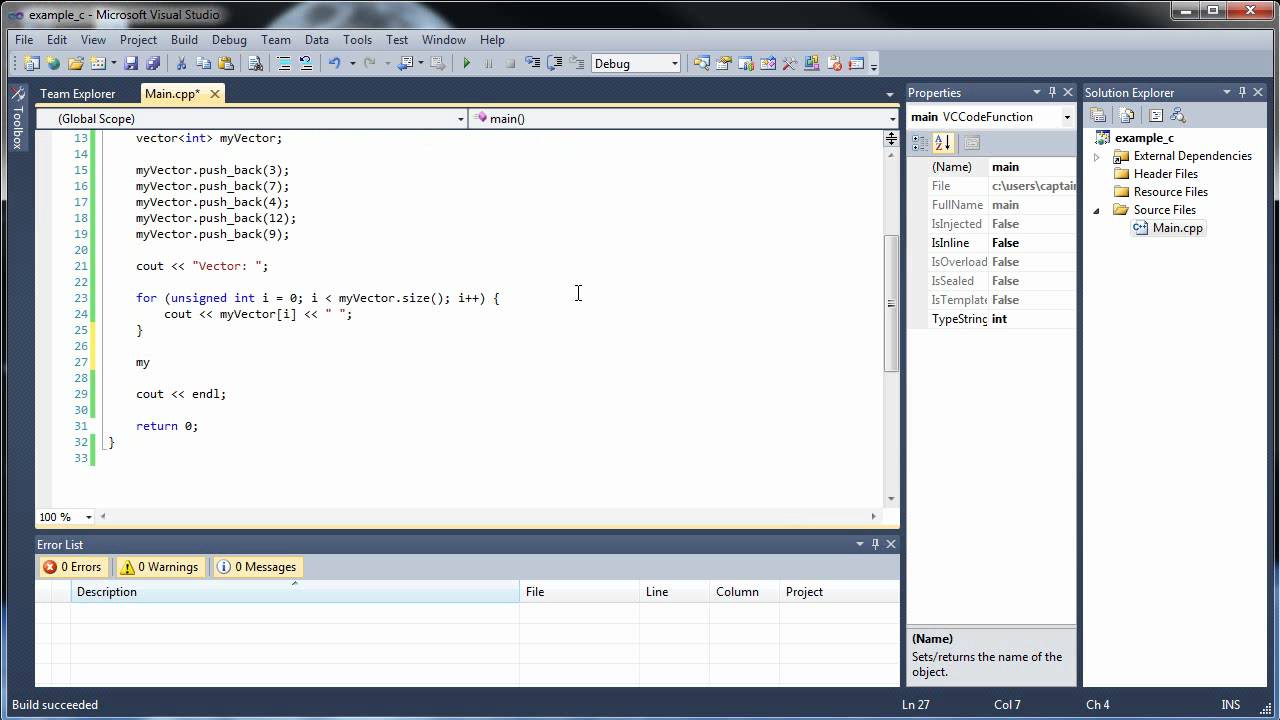This screenshot has height=720, width=1280.
Task: Sort properties alphabetically with the A-Z icon
Action: click(x=943, y=143)
